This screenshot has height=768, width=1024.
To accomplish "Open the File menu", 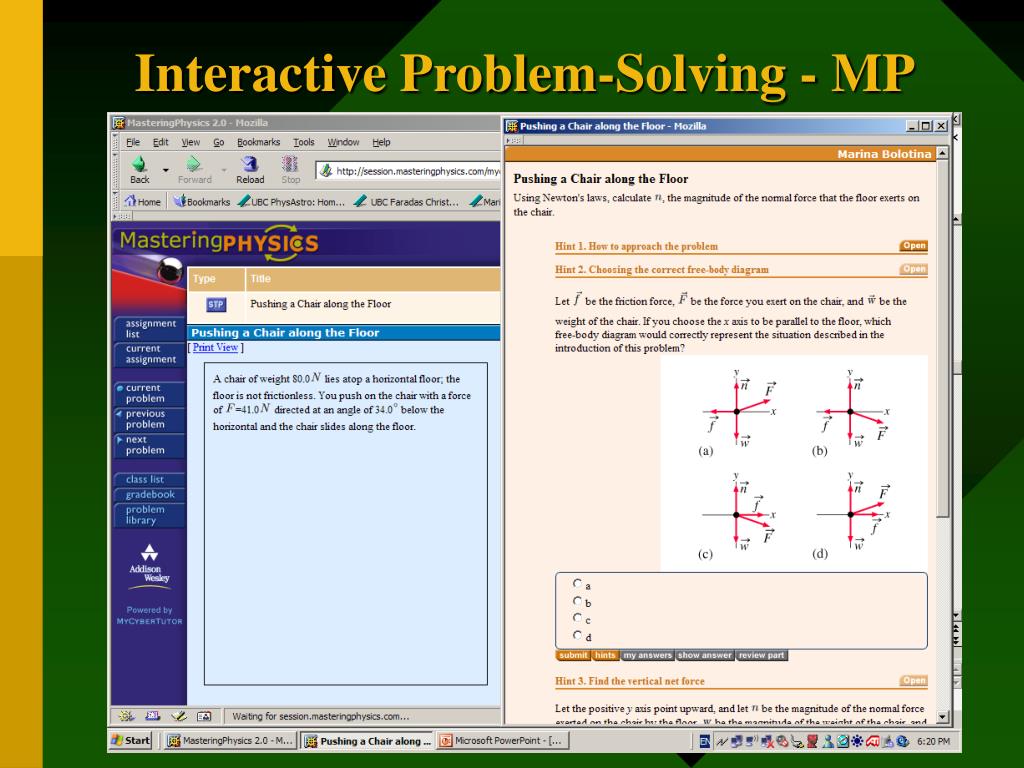I will click(x=133, y=142).
